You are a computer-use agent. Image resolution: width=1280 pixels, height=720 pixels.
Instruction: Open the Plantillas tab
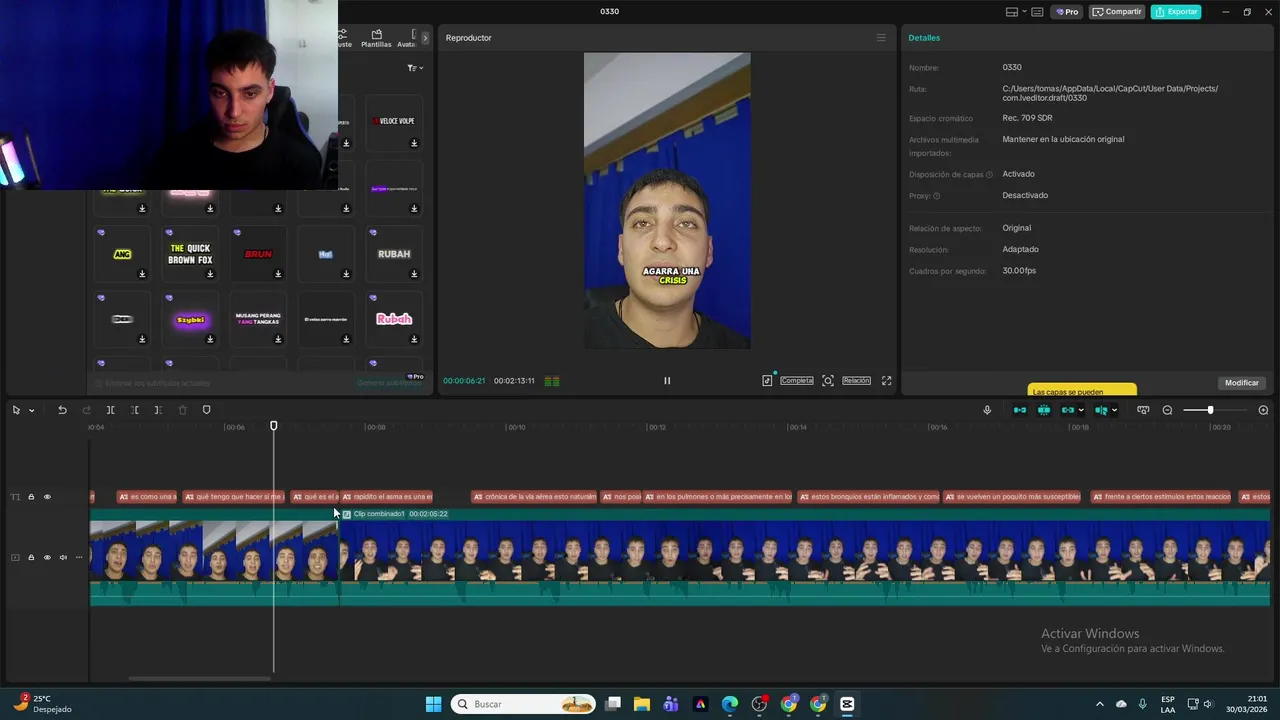[x=376, y=38]
